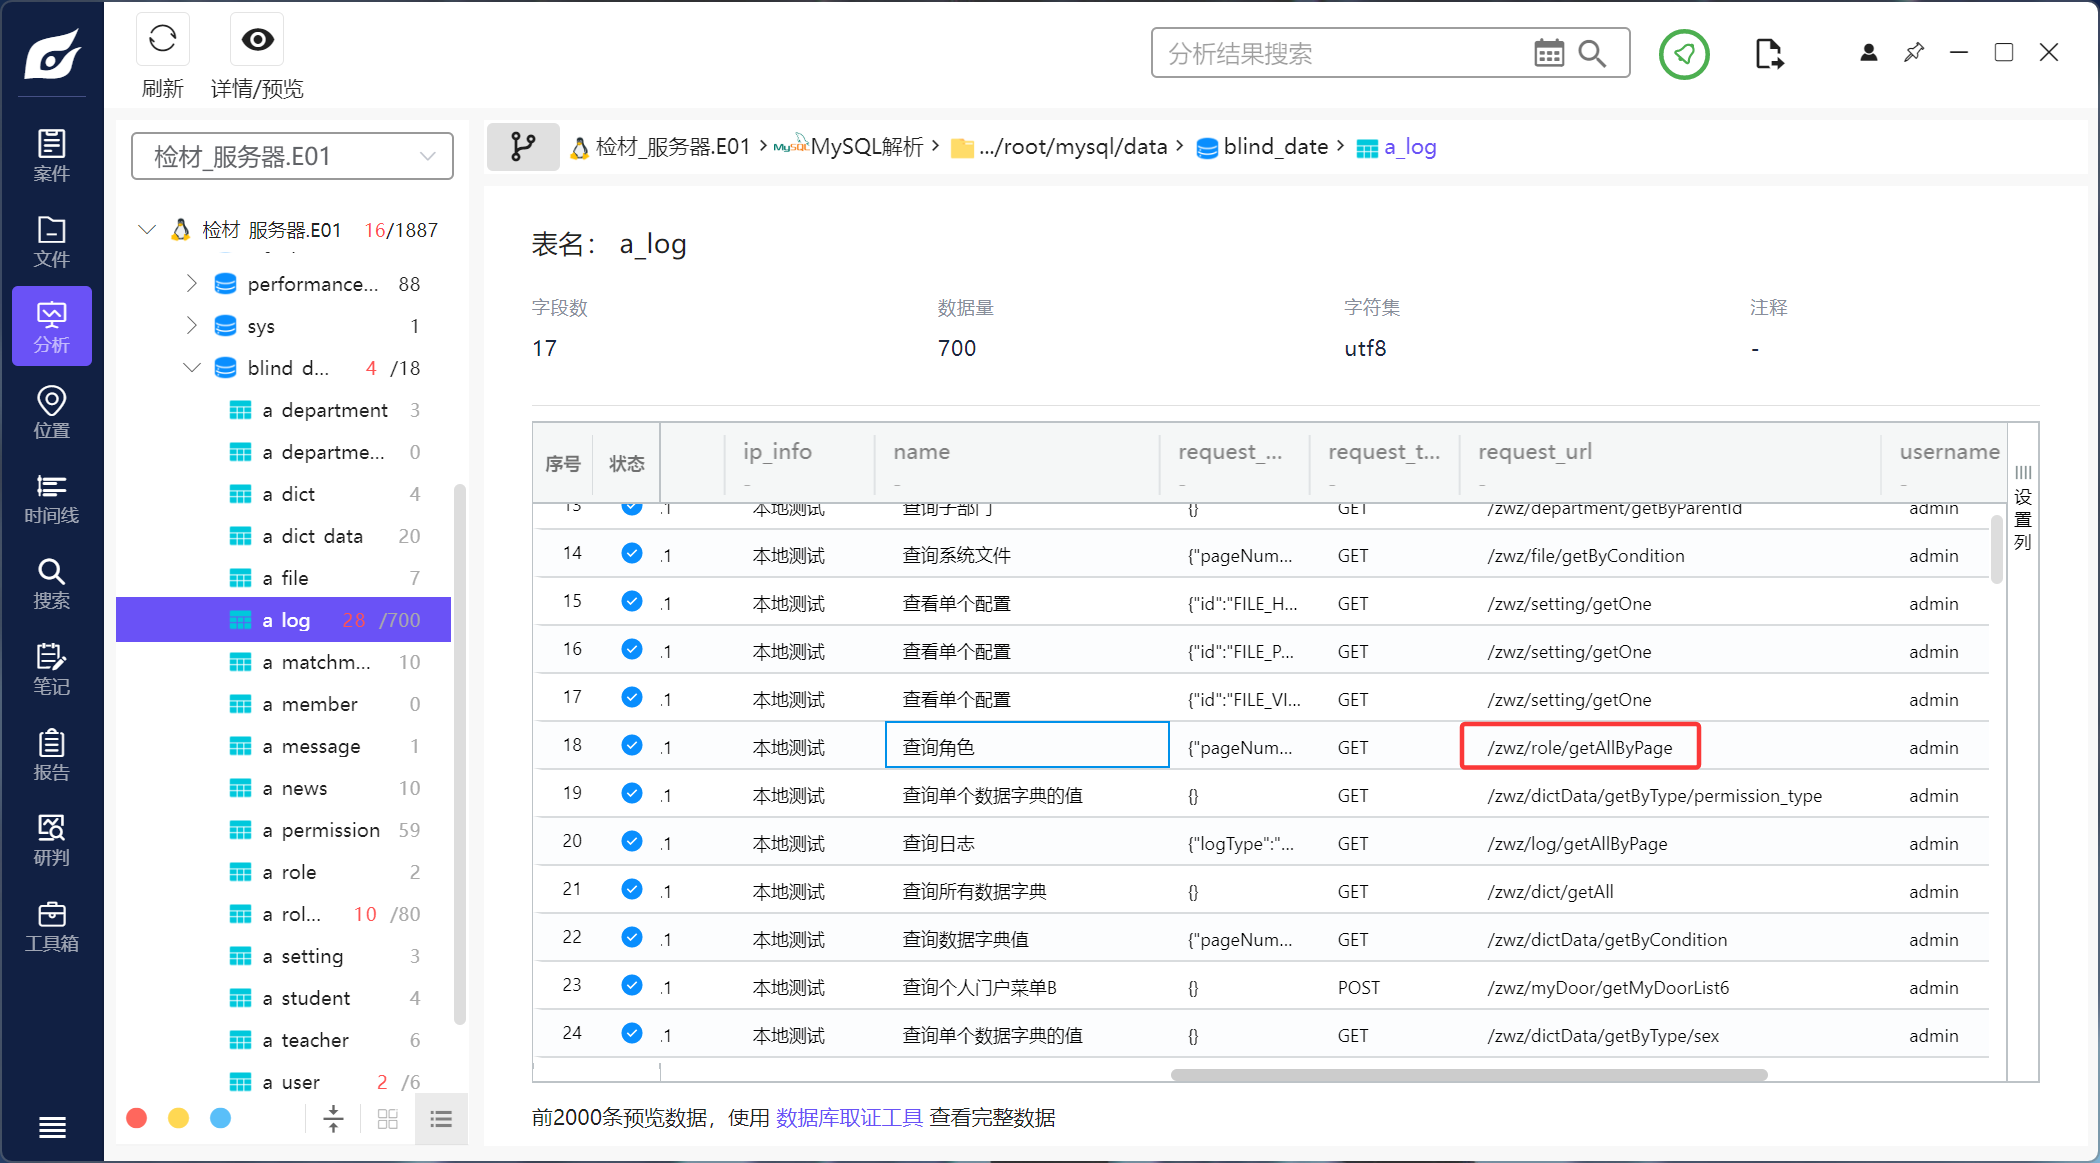Click the export file icon in header
2100x1163 pixels.
click(x=1768, y=53)
